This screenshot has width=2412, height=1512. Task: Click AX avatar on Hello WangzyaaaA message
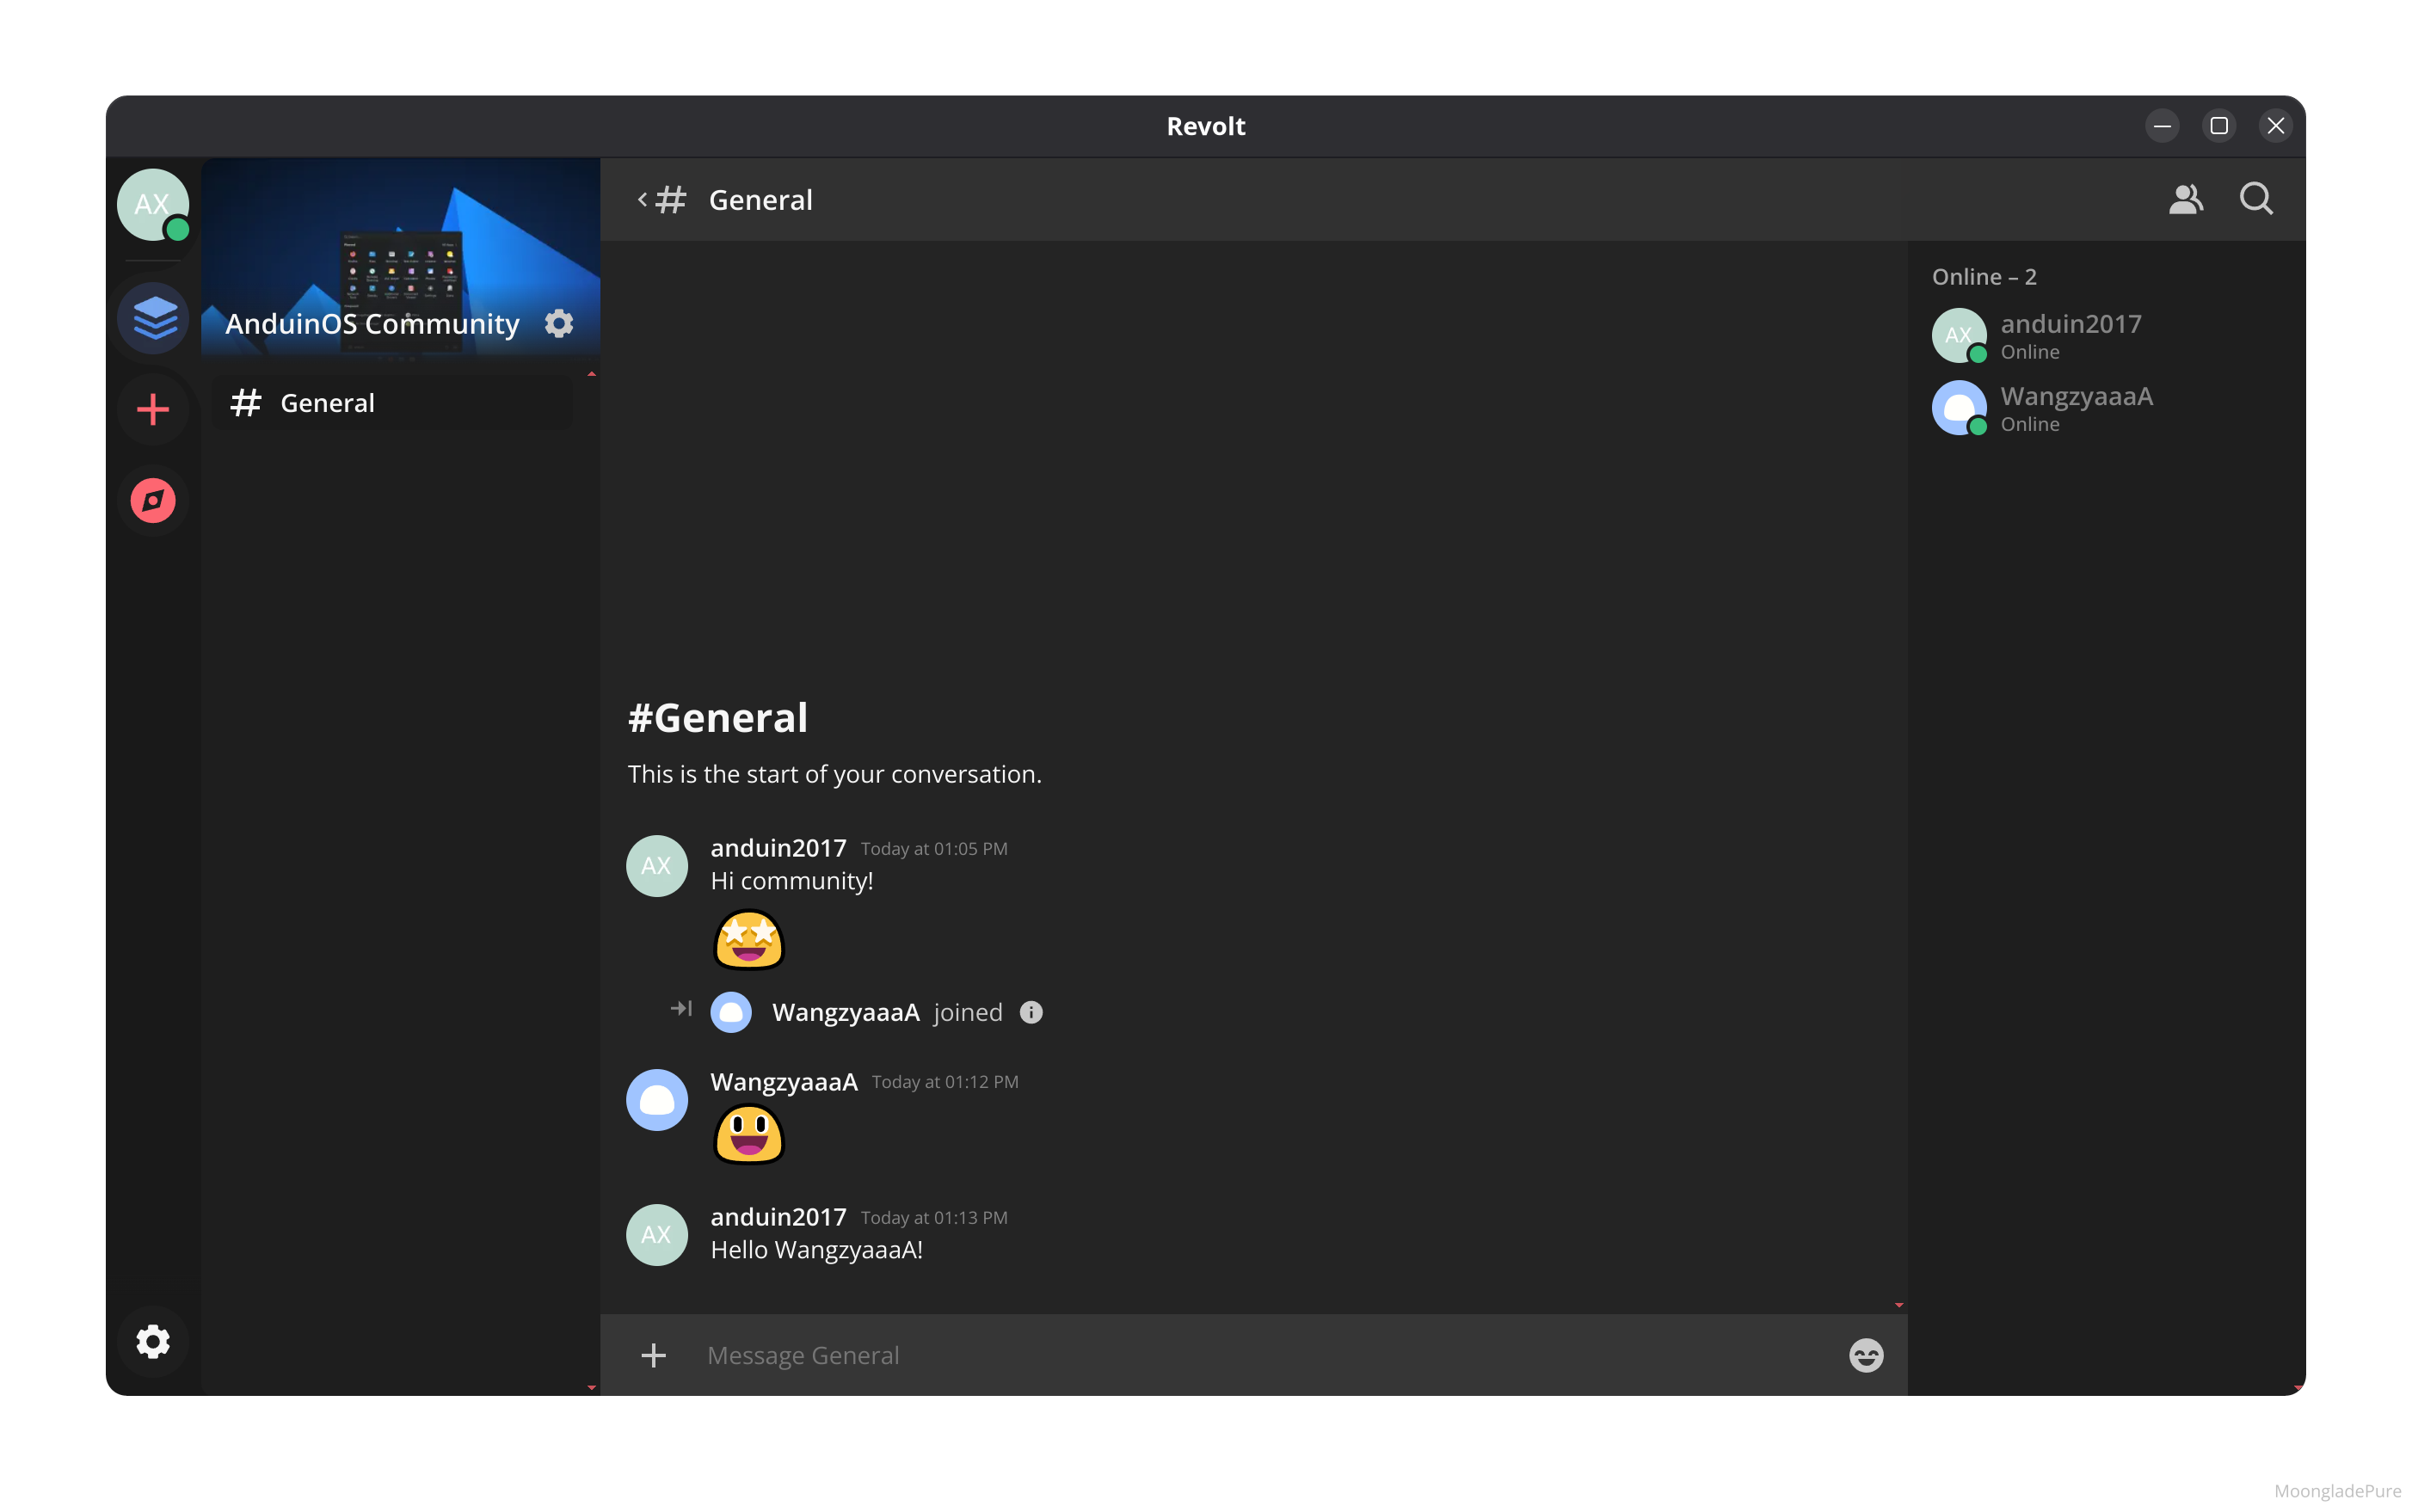click(657, 1235)
